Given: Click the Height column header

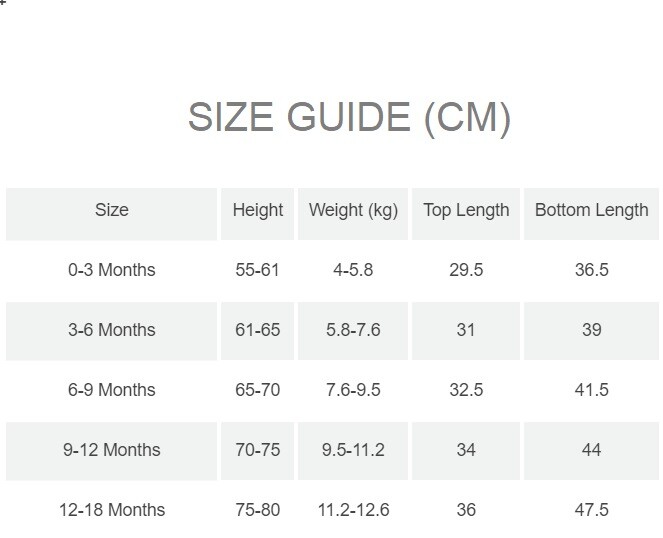Looking at the screenshot, I should [258, 210].
